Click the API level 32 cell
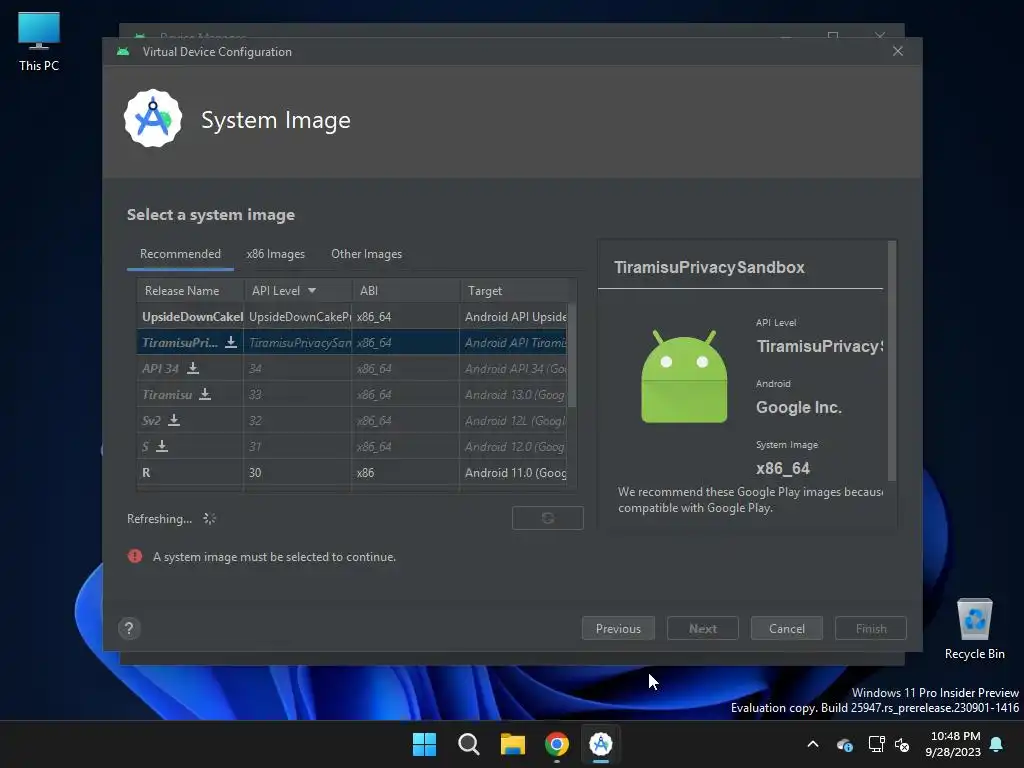This screenshot has width=1024, height=768. pos(297,421)
